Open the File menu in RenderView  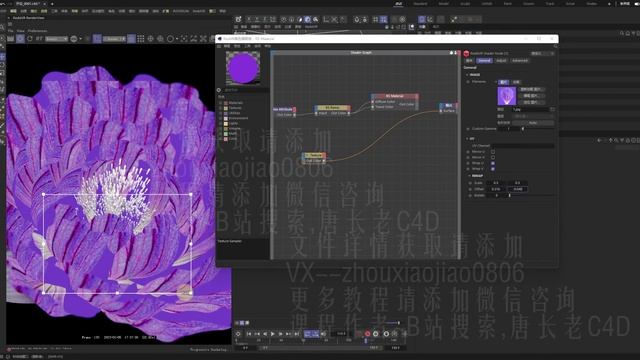point(11,31)
